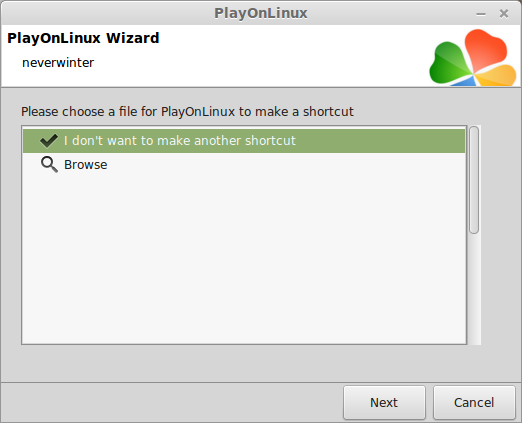Proceed with the Next button
522x423 pixels.
click(384, 402)
